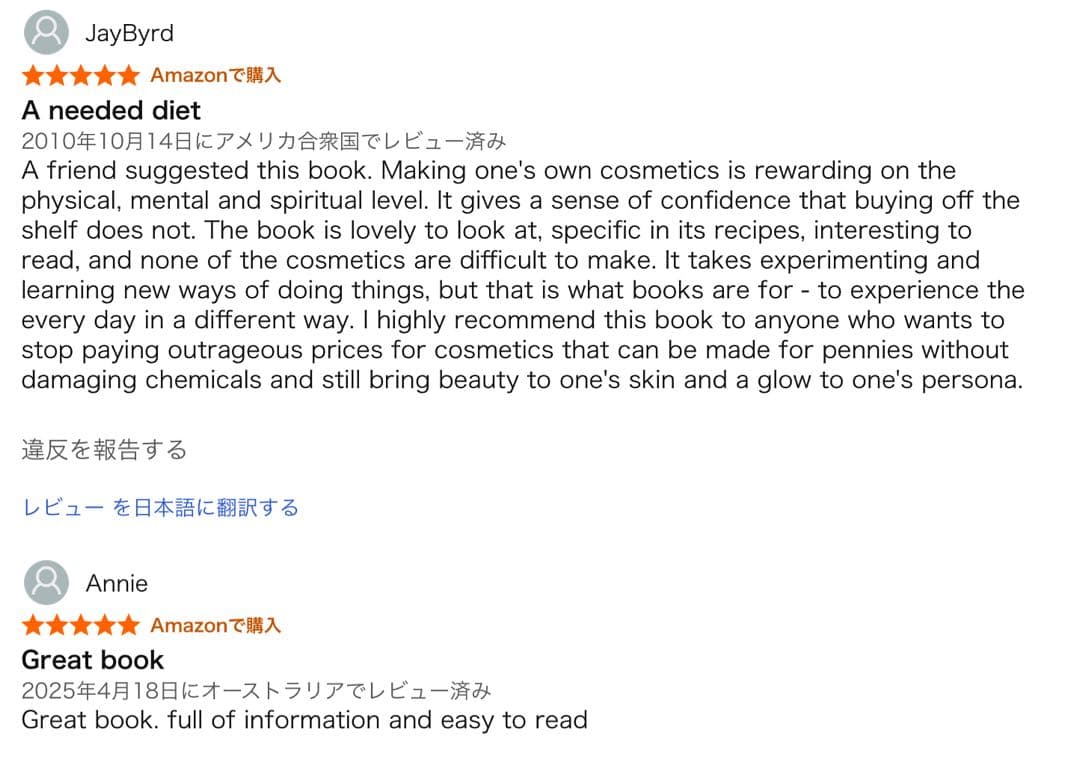Click Annie's profile avatar icon
Screen dimensions: 1080x763
tap(44, 581)
